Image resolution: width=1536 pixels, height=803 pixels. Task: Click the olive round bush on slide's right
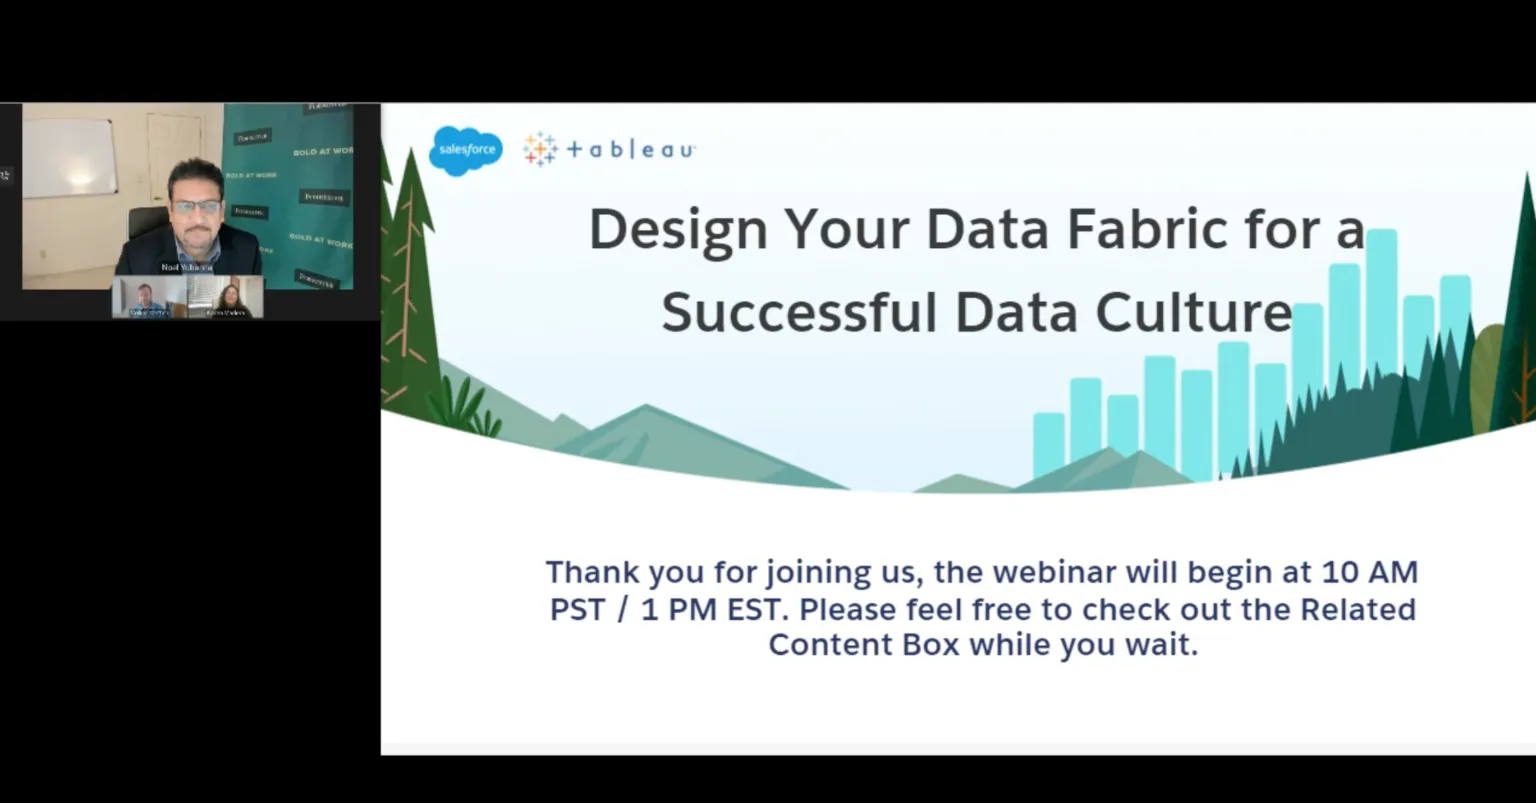pyautogui.click(x=1490, y=362)
